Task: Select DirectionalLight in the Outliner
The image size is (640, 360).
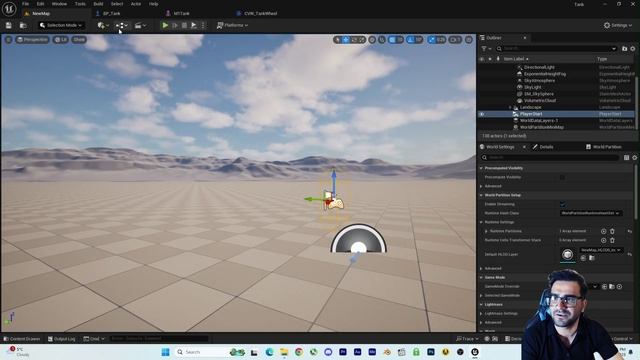Action: coord(539,67)
